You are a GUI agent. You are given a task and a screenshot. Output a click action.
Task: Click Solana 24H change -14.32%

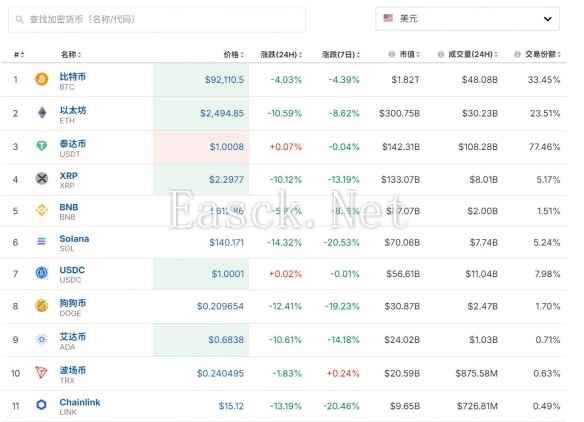point(284,243)
